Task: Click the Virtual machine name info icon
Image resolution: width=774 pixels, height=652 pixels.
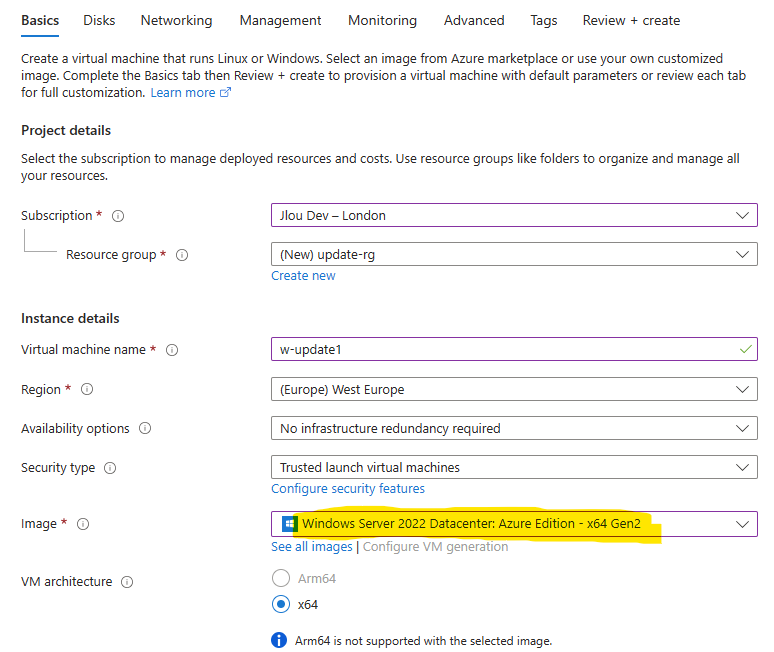Action: coord(172,350)
